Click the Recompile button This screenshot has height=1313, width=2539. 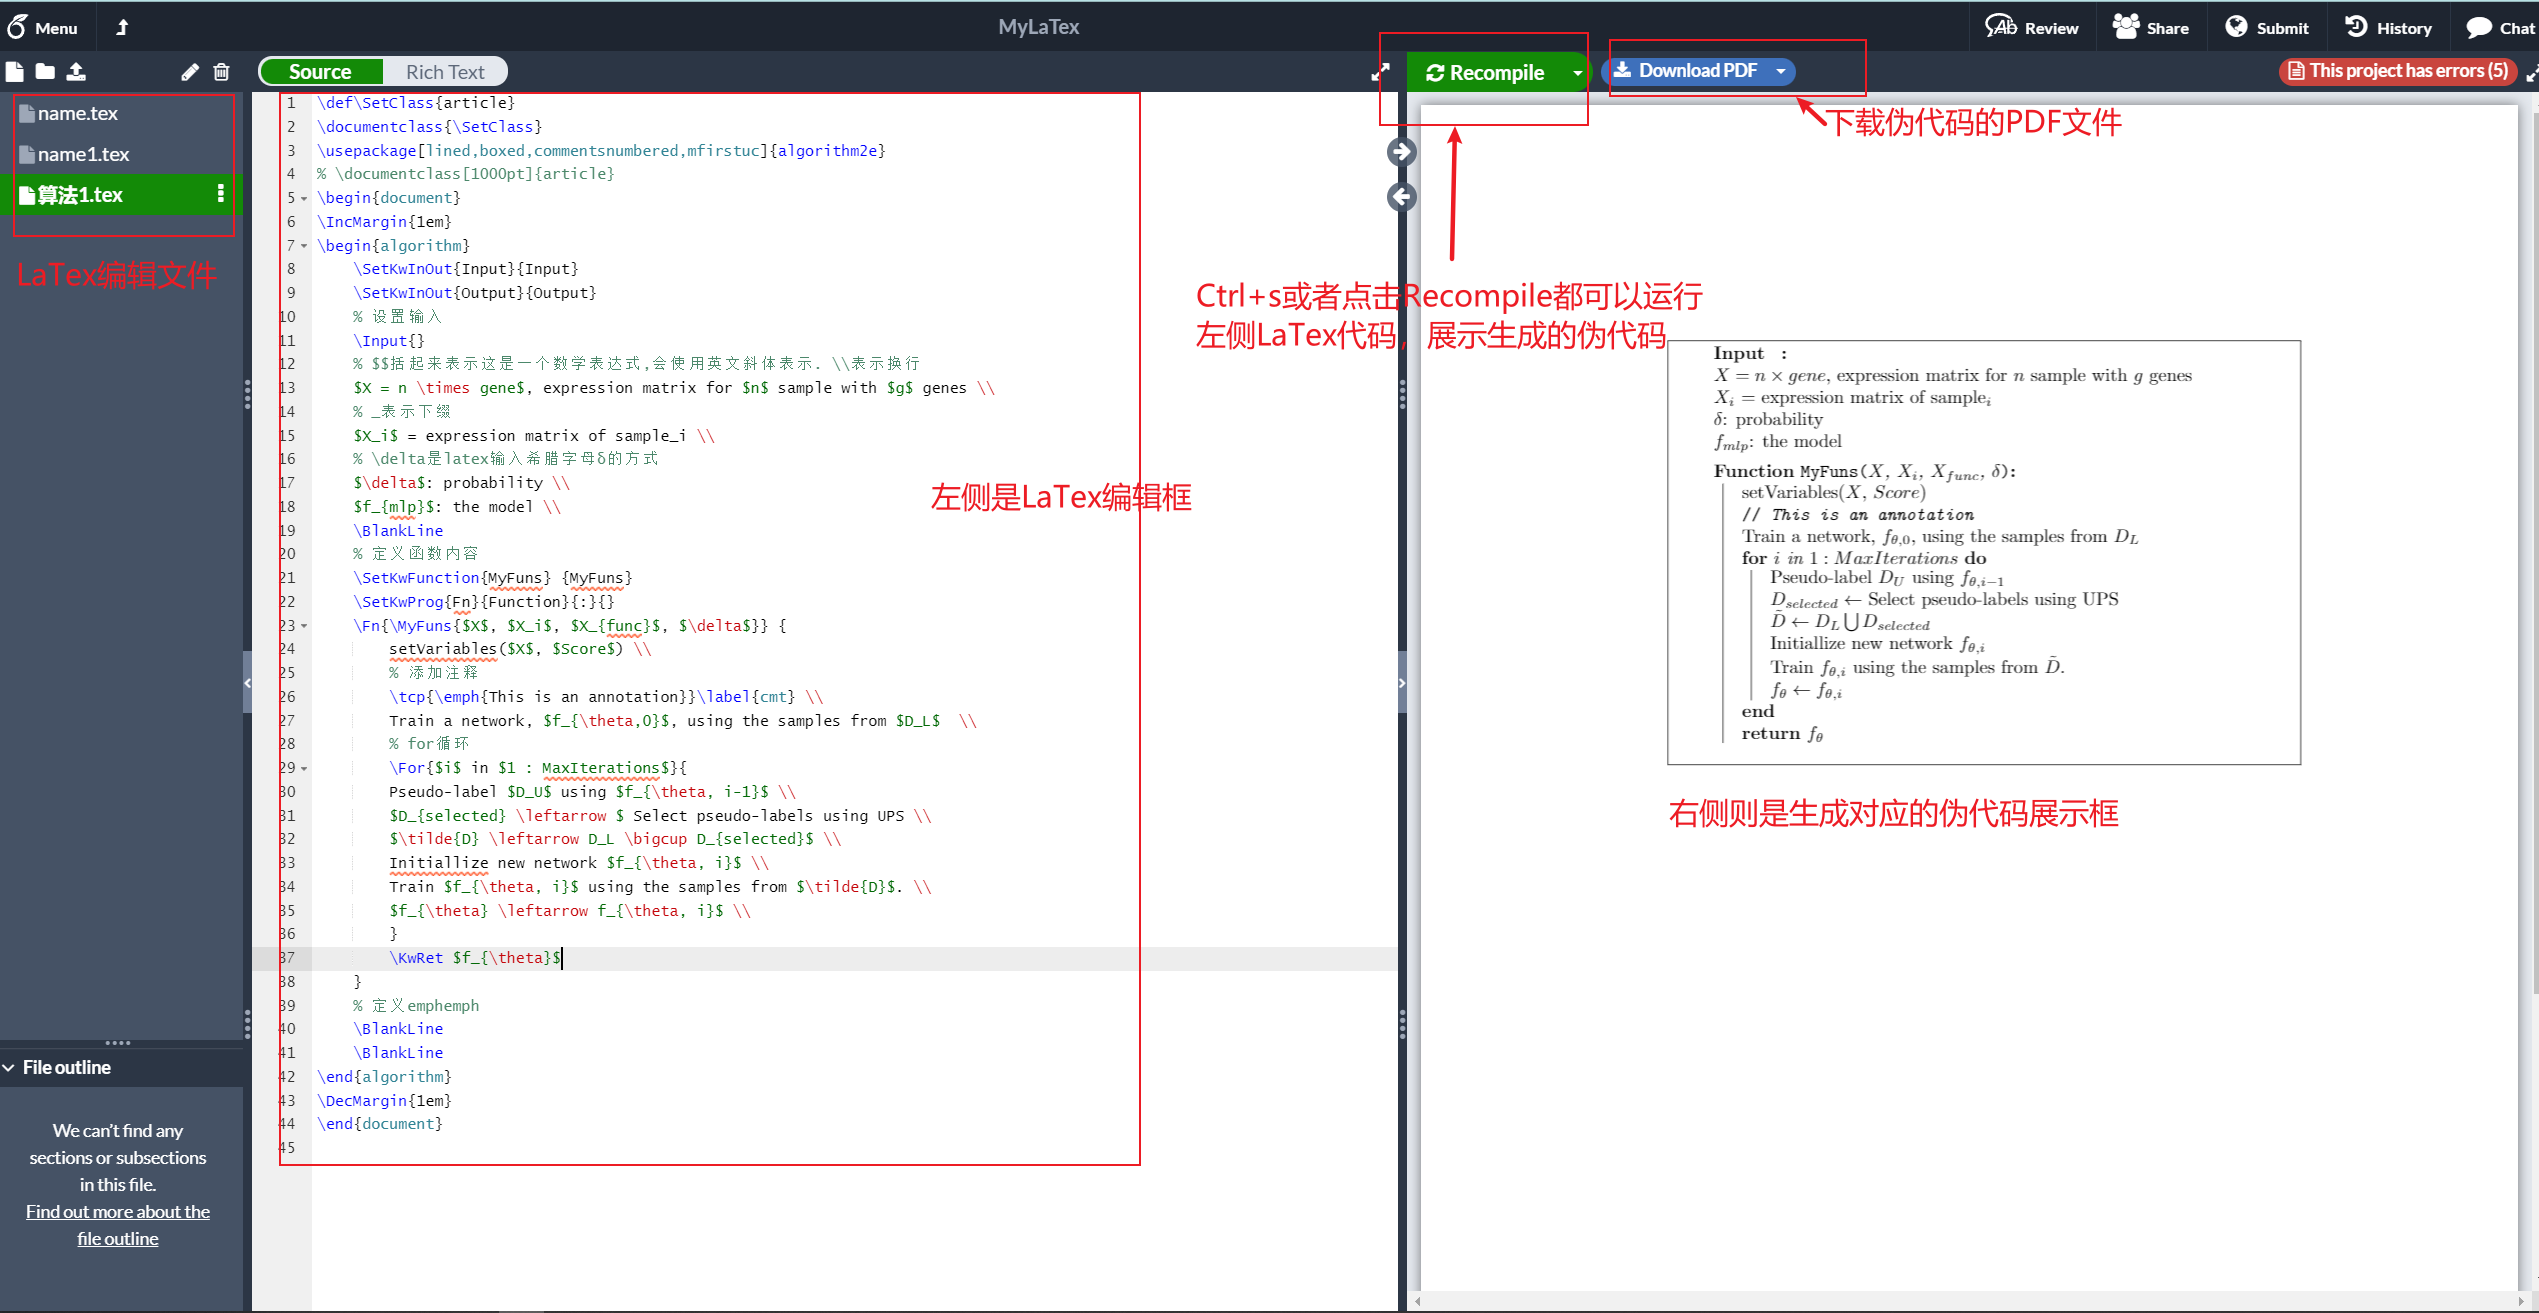tap(1485, 73)
